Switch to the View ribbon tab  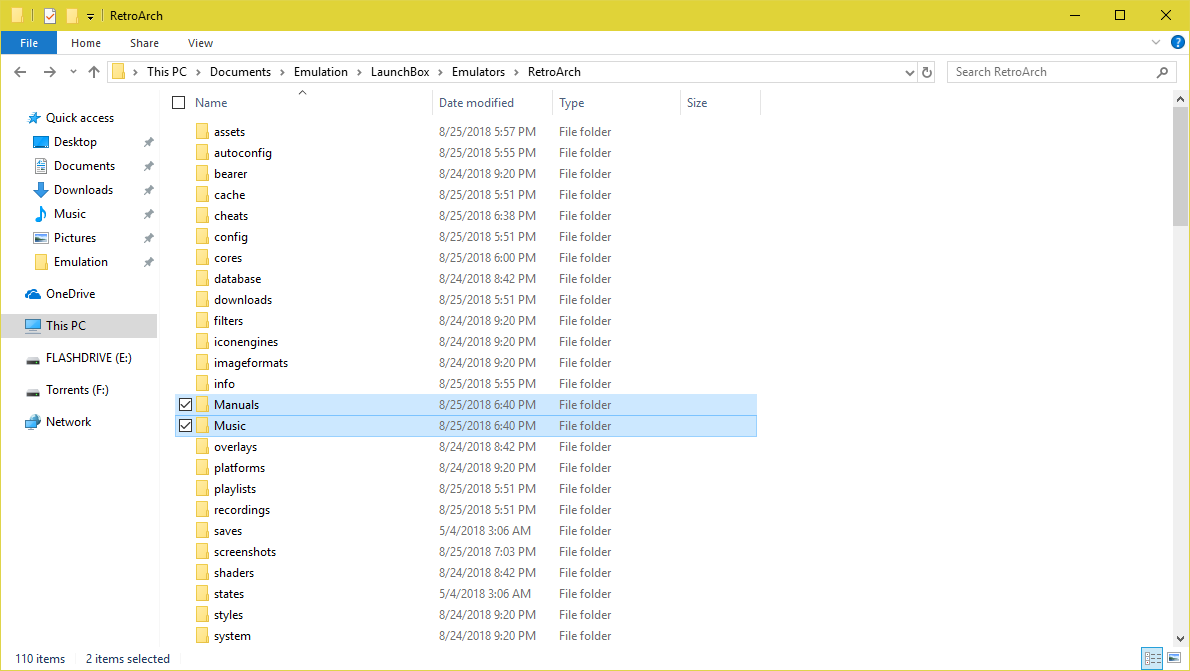tap(200, 43)
